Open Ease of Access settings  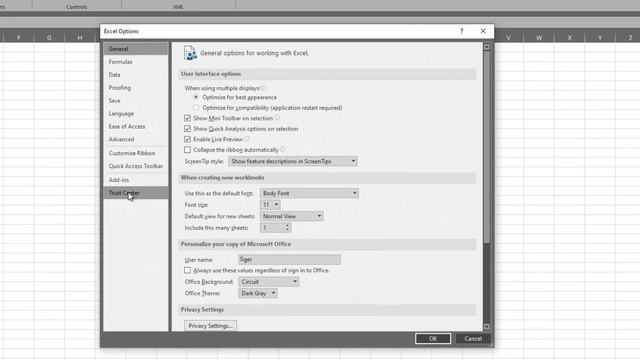tap(136, 127)
